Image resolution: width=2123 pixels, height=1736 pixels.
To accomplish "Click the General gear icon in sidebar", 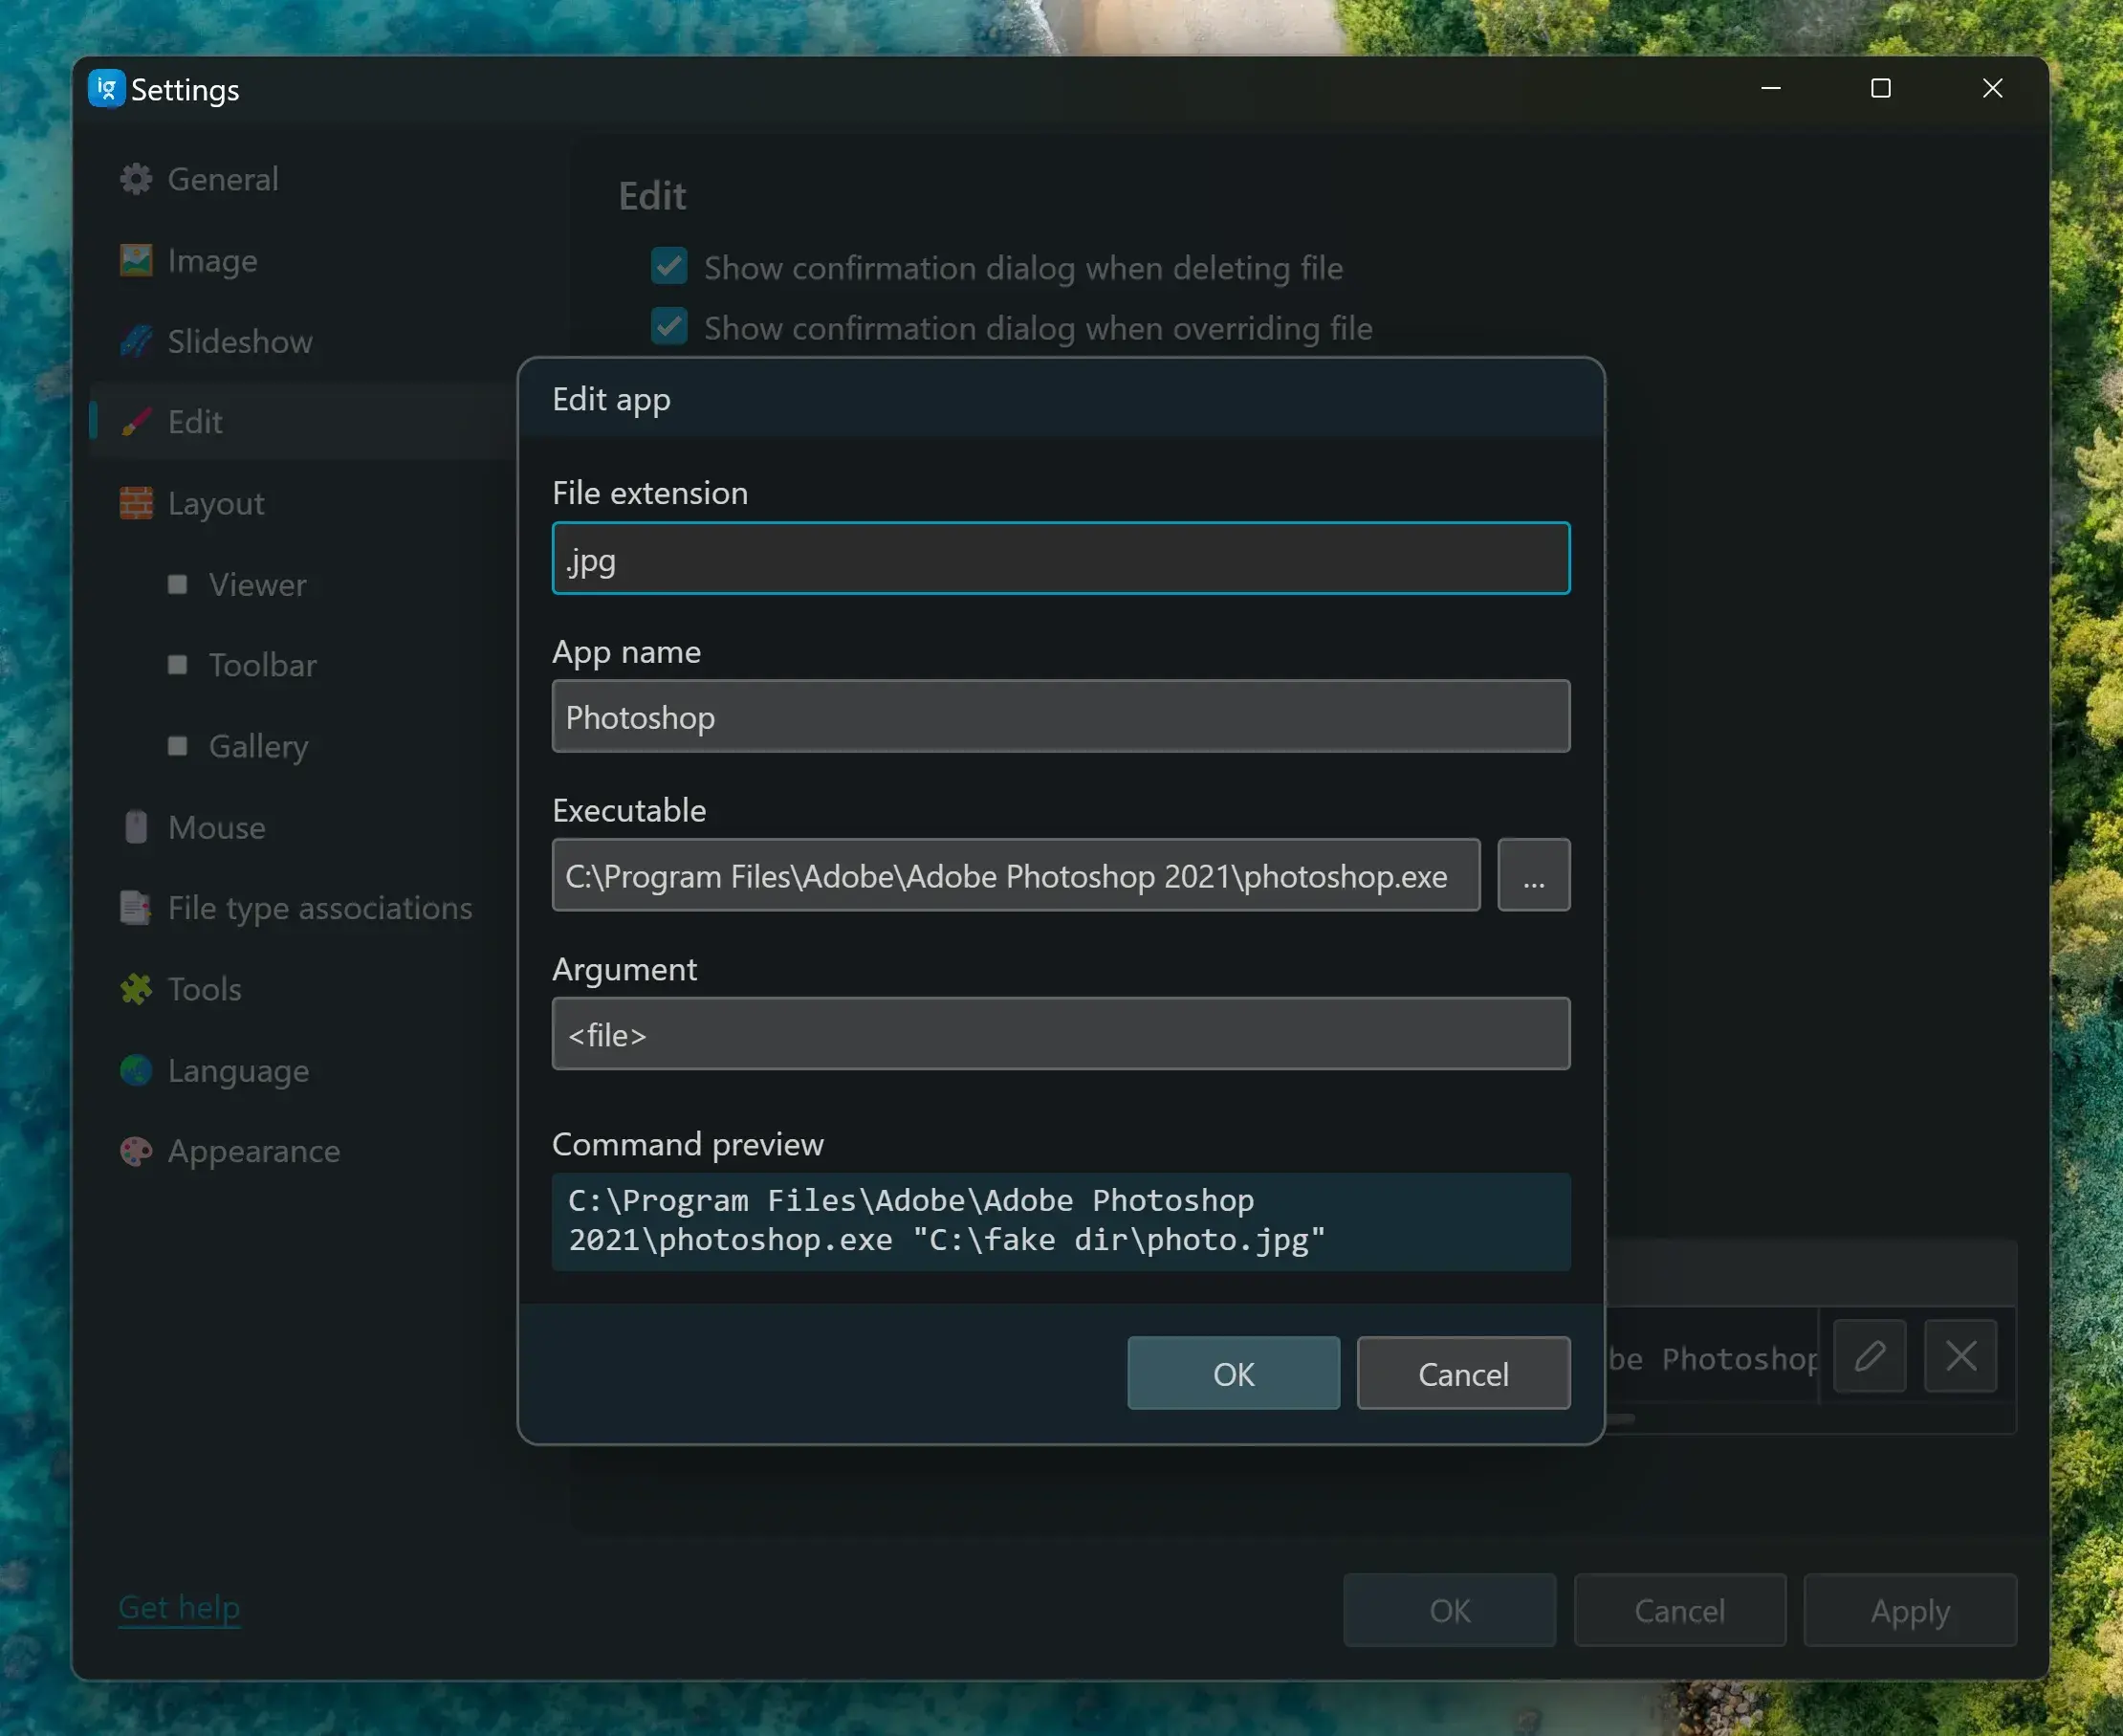I will pyautogui.click(x=136, y=179).
